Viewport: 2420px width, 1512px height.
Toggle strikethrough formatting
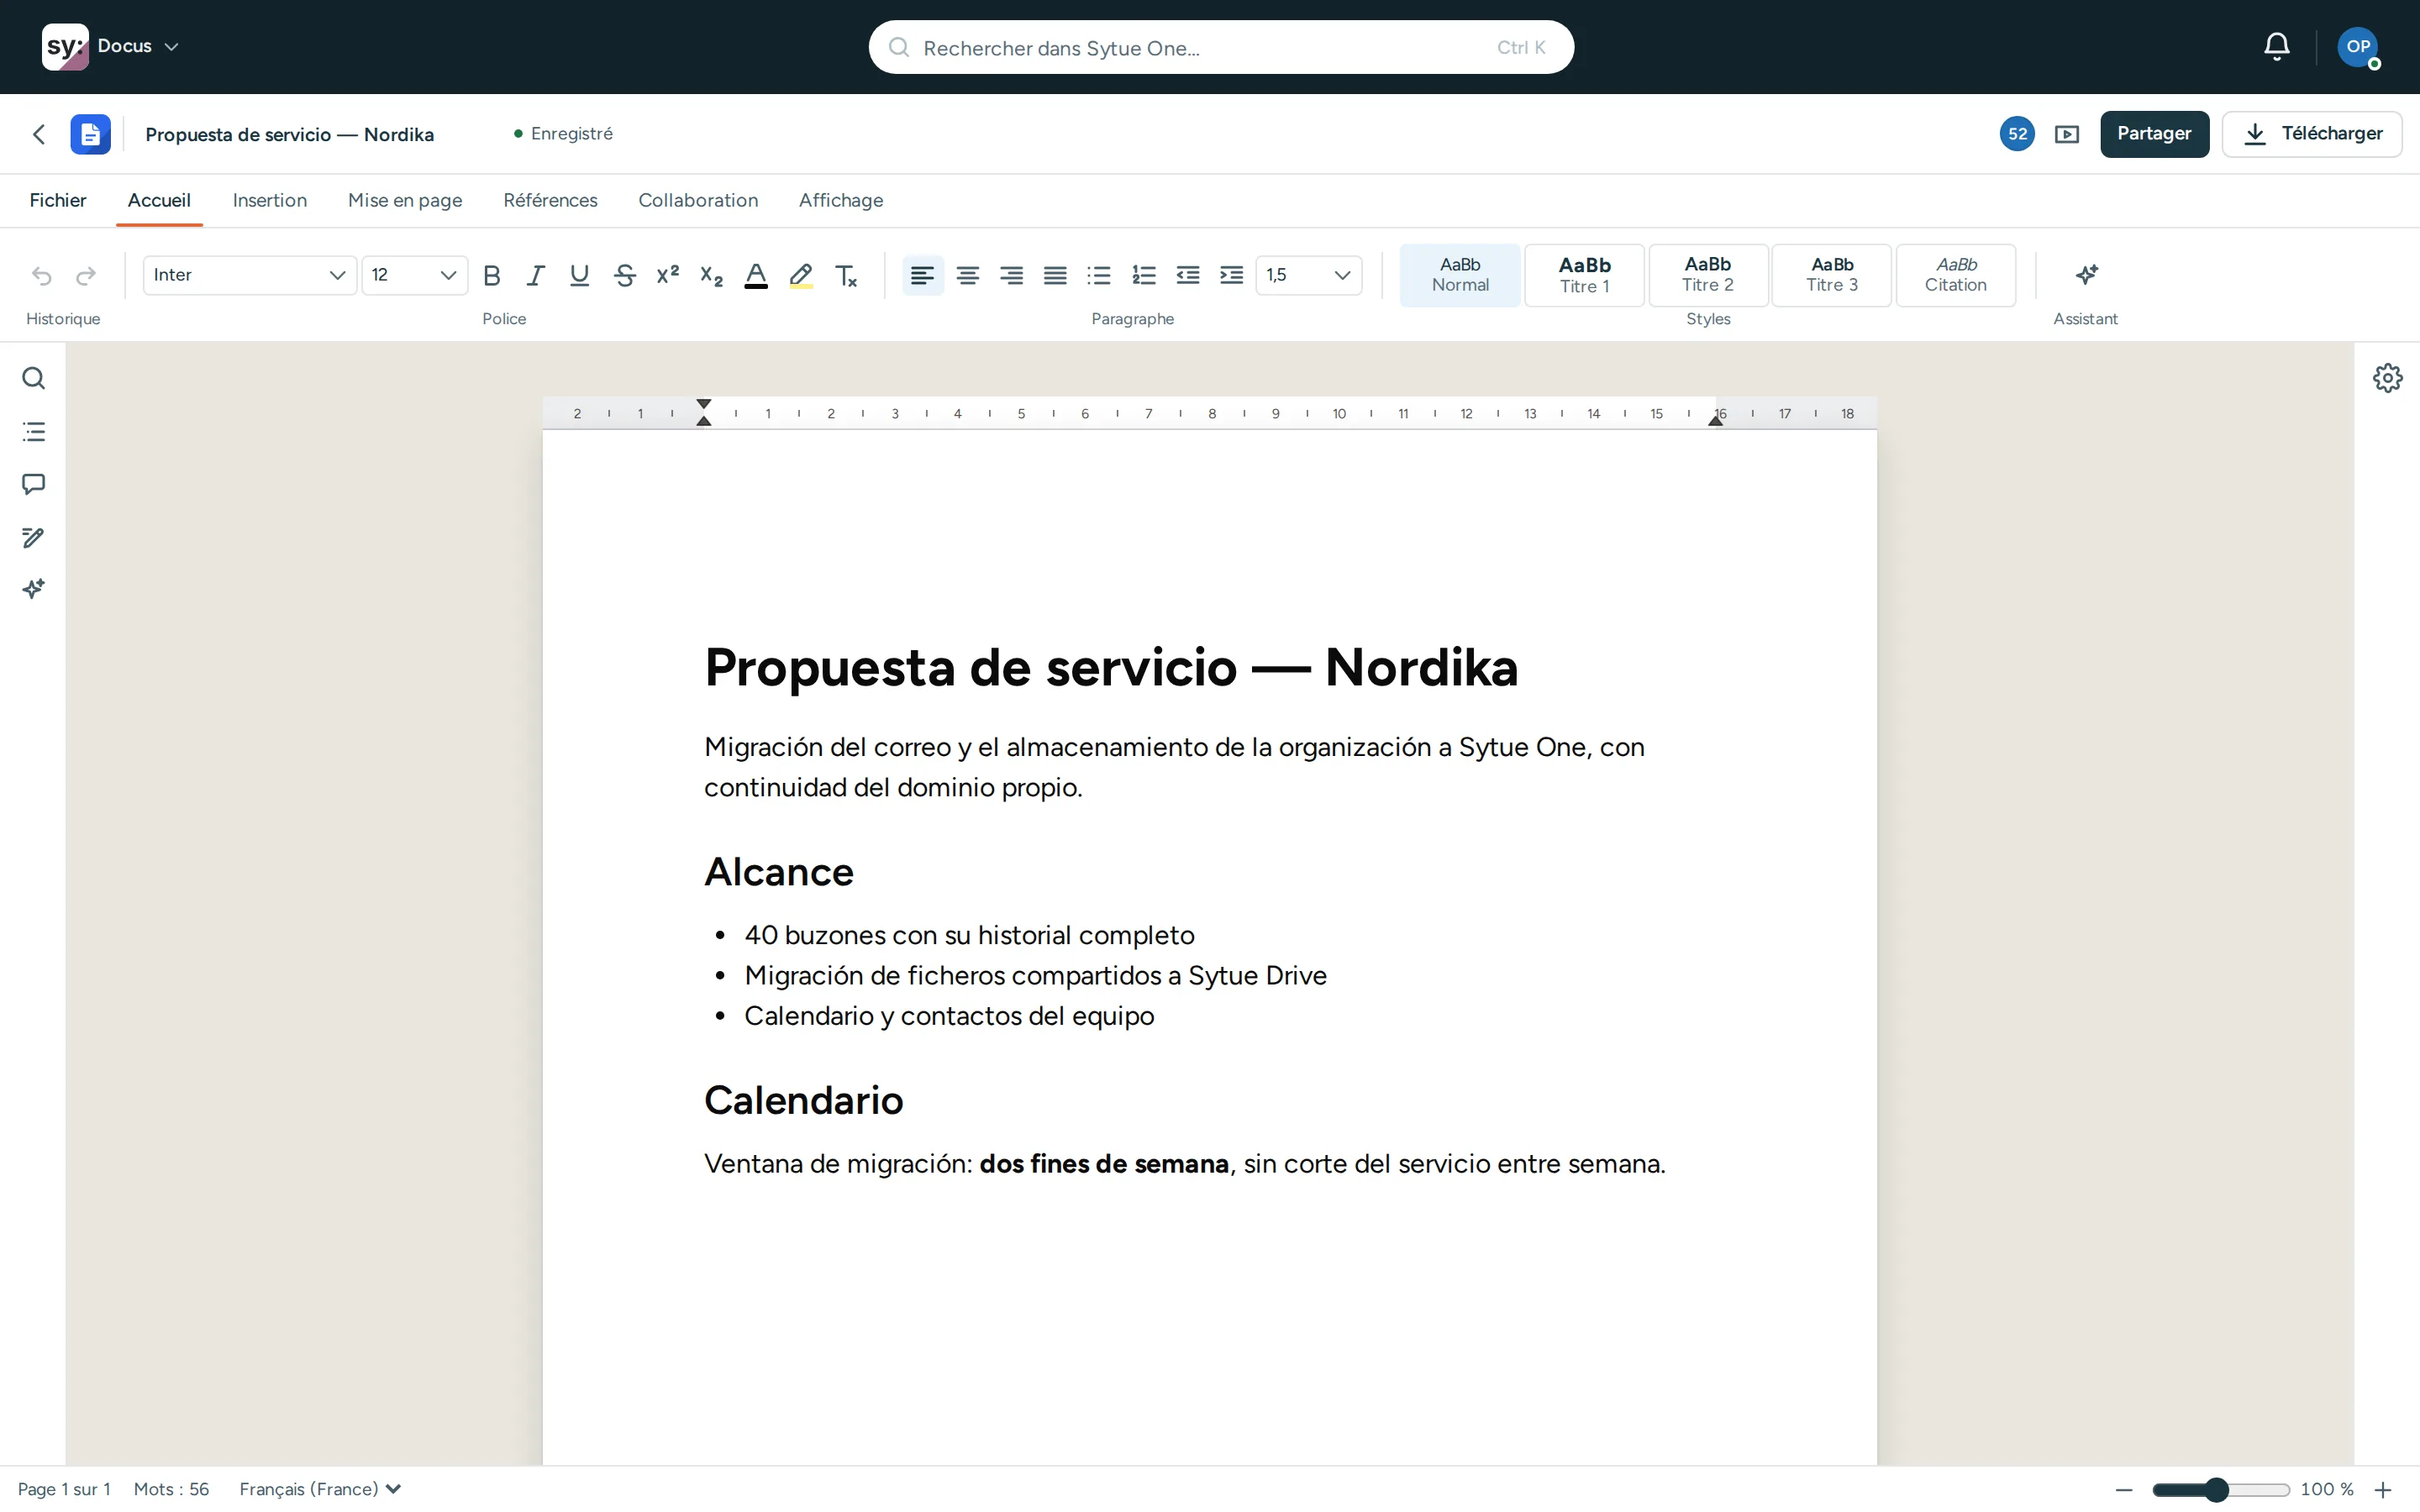(x=625, y=275)
